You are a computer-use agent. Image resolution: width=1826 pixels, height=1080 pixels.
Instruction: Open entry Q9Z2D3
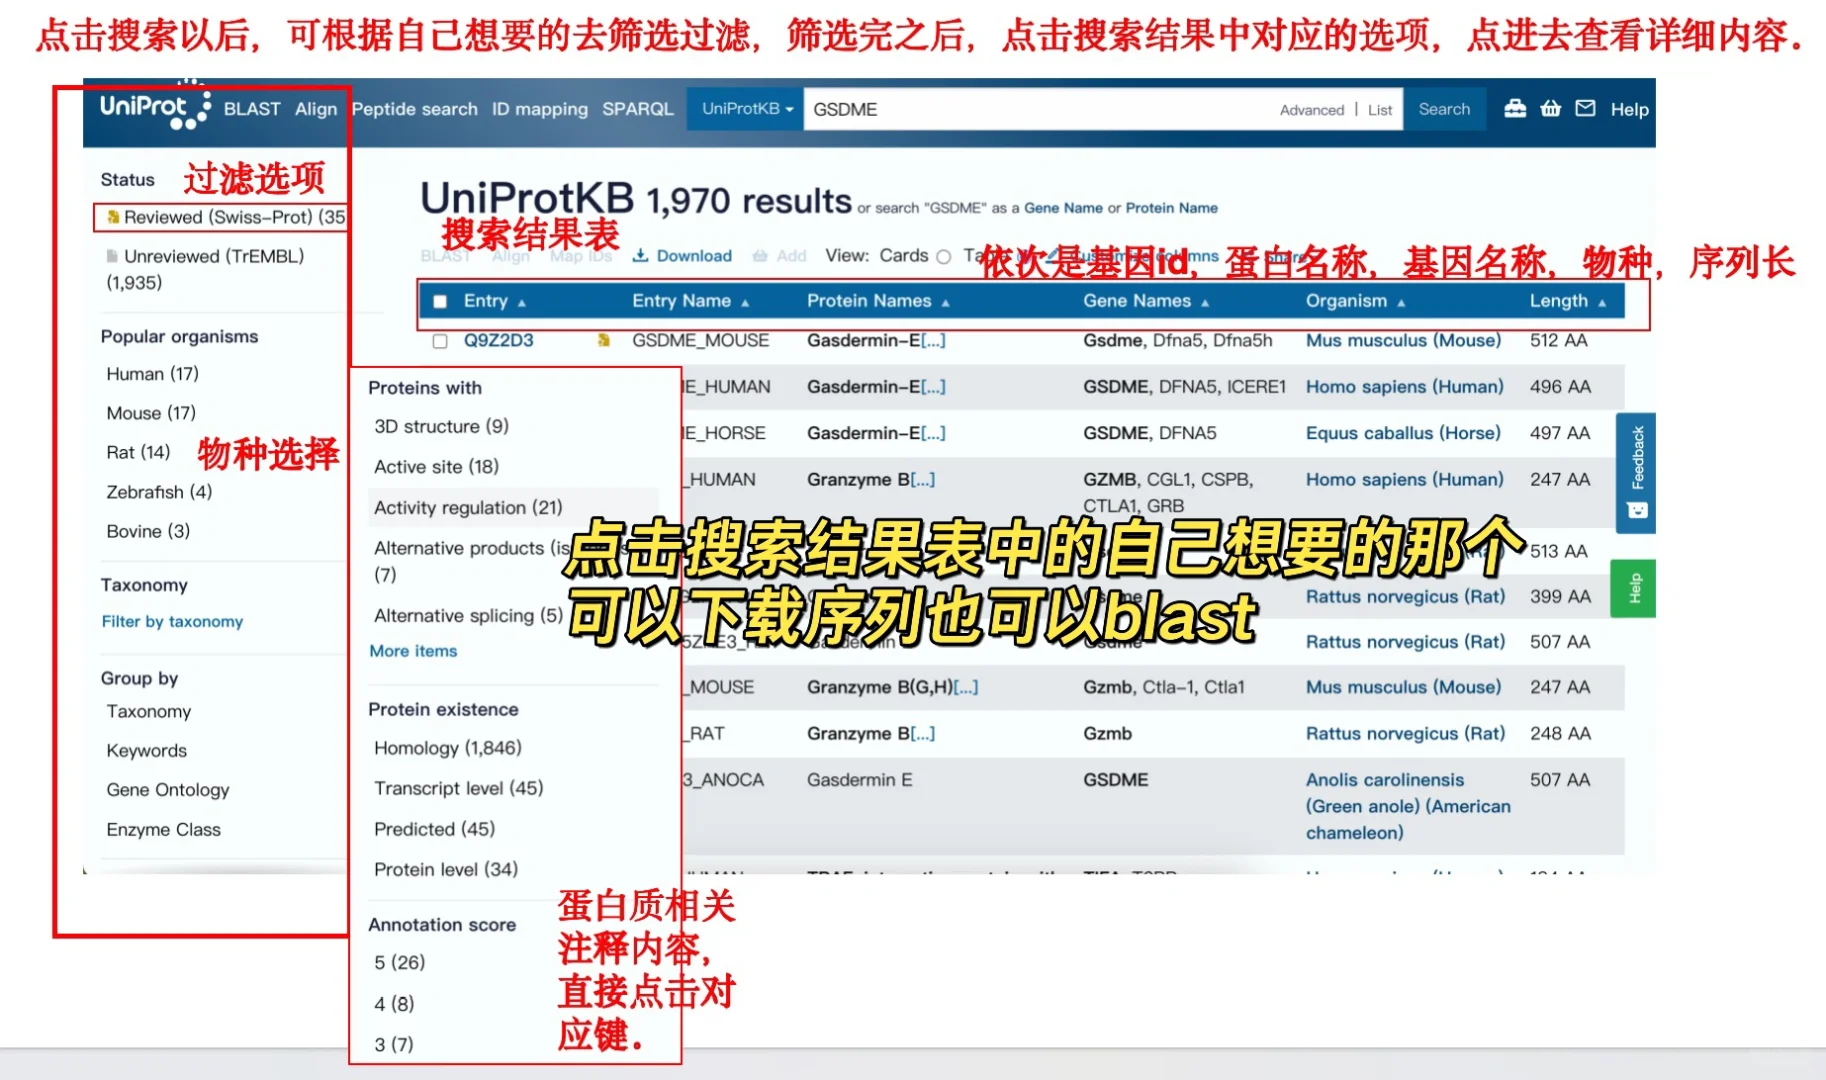pyautogui.click(x=498, y=341)
